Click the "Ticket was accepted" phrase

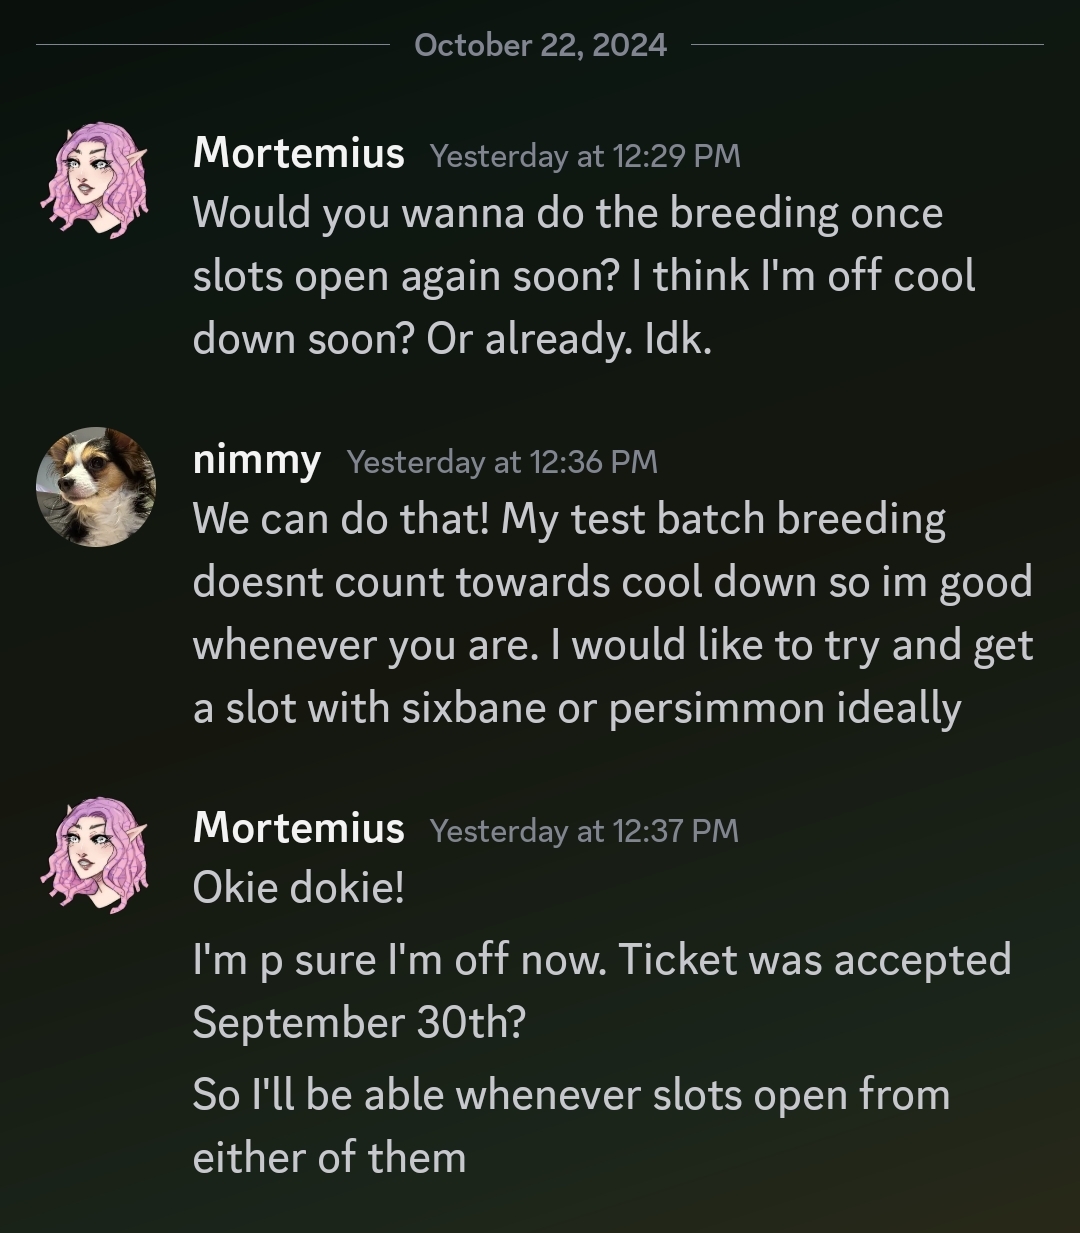tap(814, 960)
